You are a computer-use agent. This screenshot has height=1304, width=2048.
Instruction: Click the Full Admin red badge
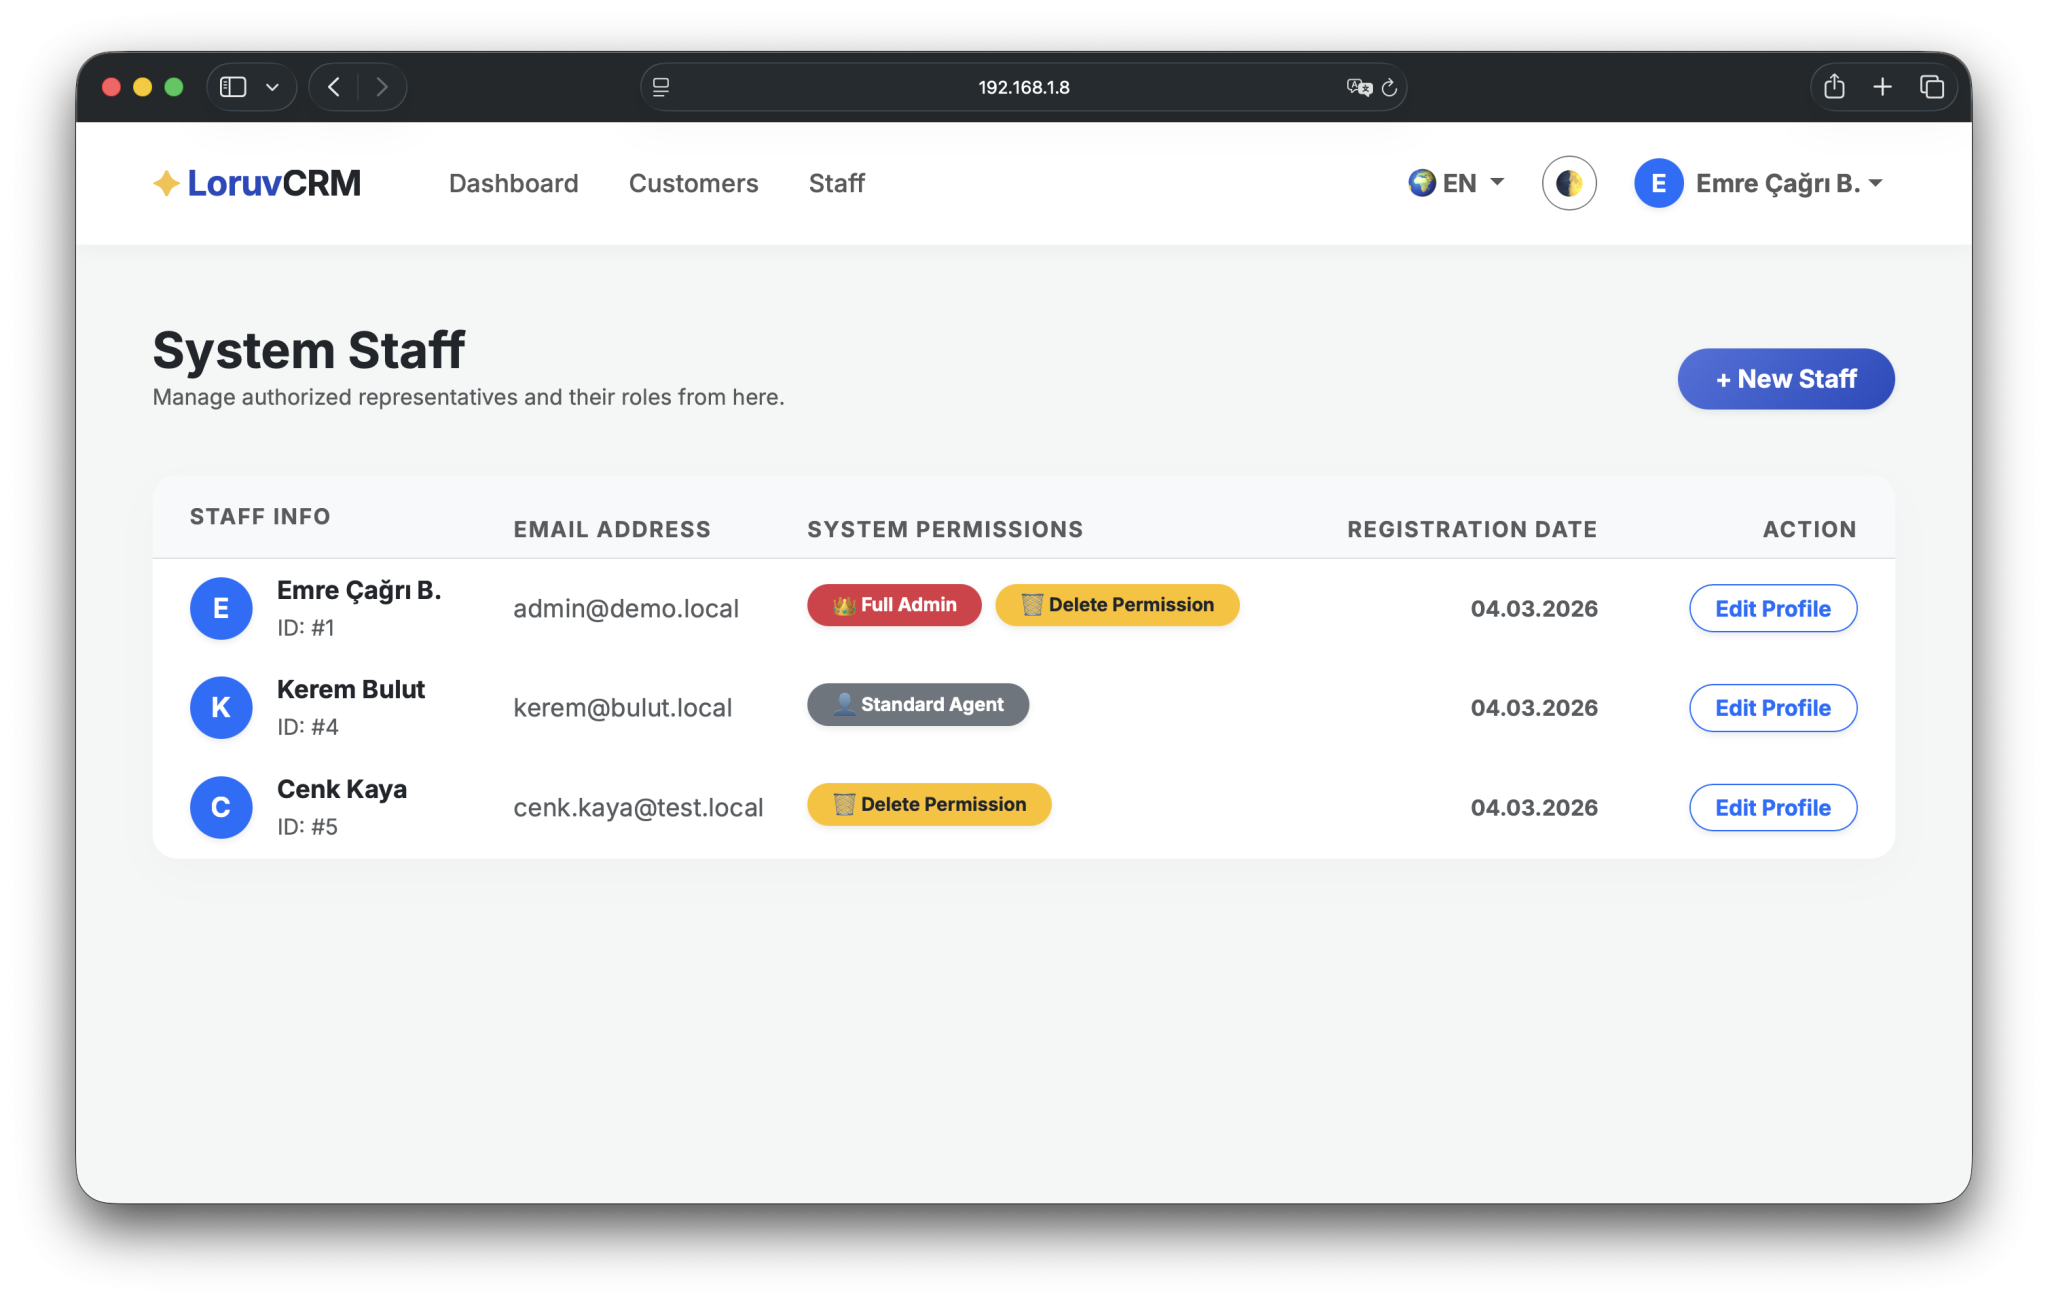click(x=894, y=605)
